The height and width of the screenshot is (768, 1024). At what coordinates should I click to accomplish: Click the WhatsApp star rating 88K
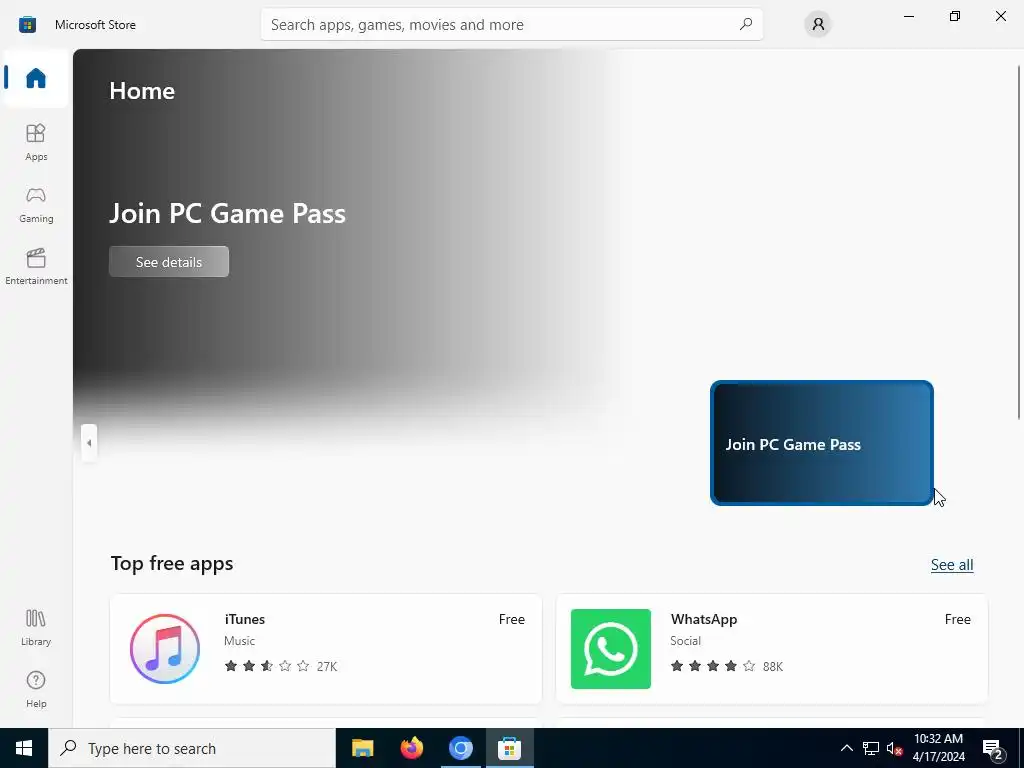726,666
